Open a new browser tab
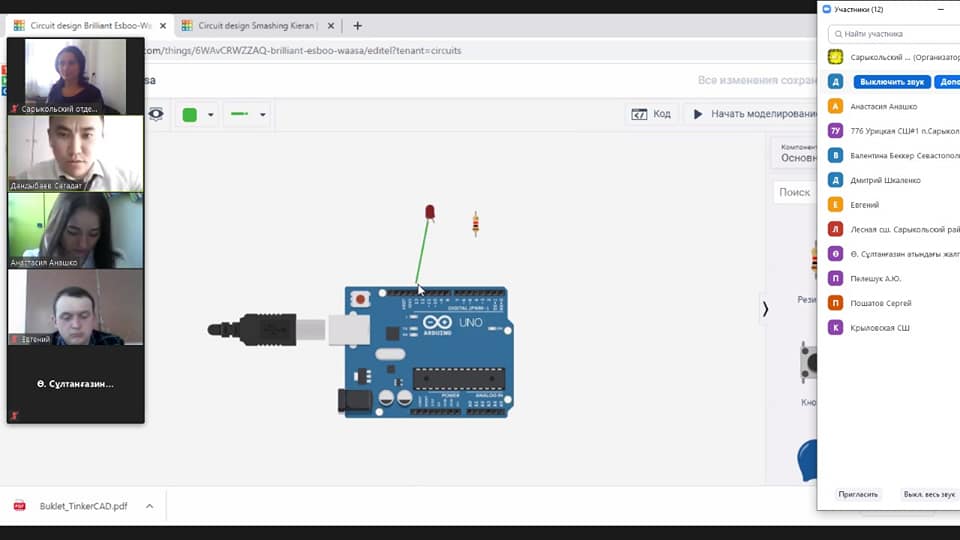 (x=358, y=25)
